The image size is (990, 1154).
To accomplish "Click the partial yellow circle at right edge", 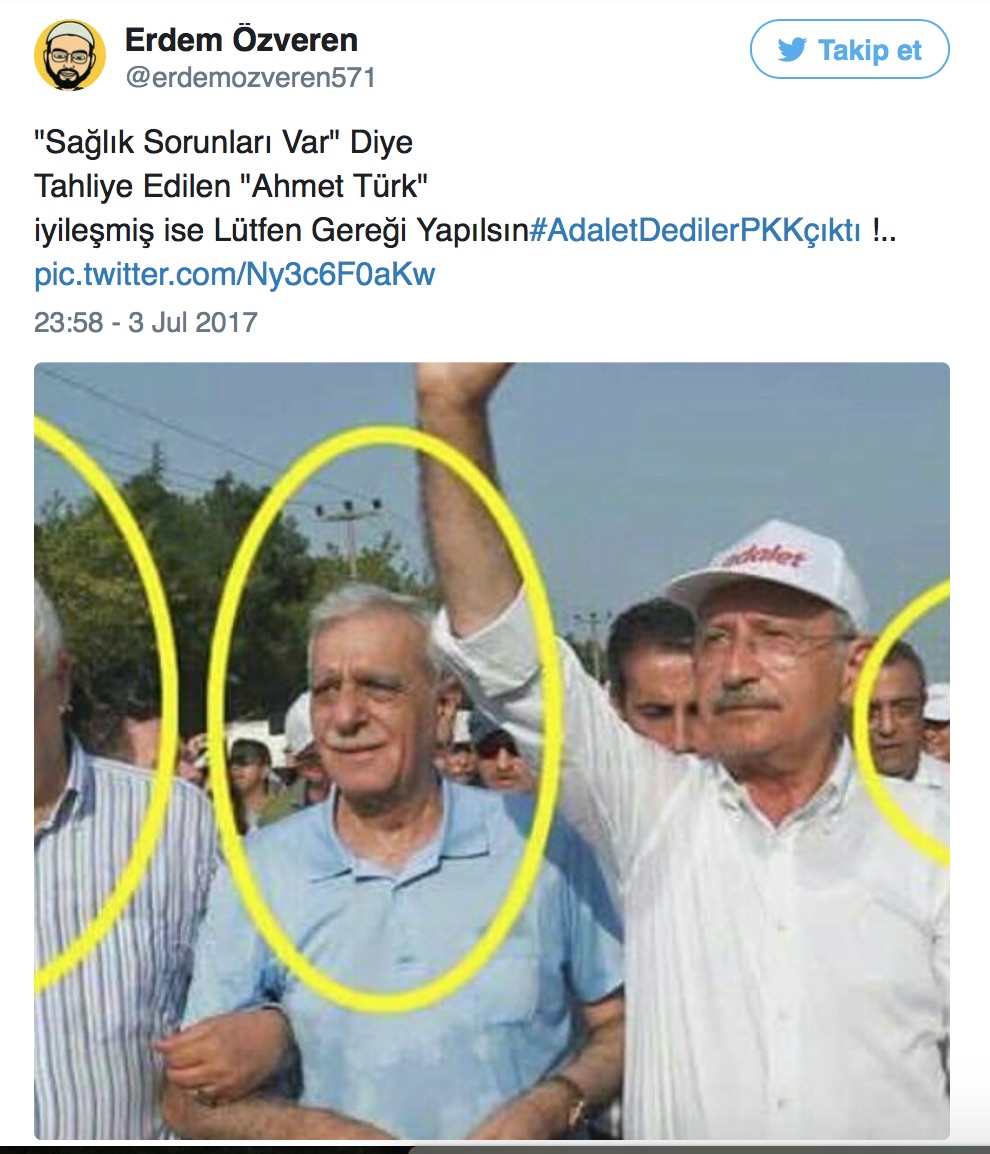I will coord(902,721).
